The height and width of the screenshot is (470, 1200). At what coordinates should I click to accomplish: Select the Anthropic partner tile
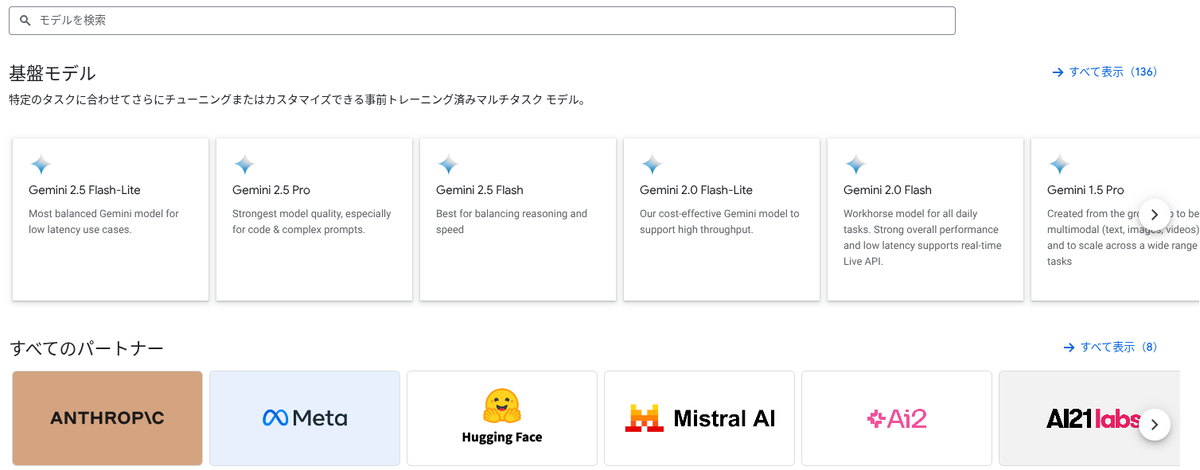107,418
